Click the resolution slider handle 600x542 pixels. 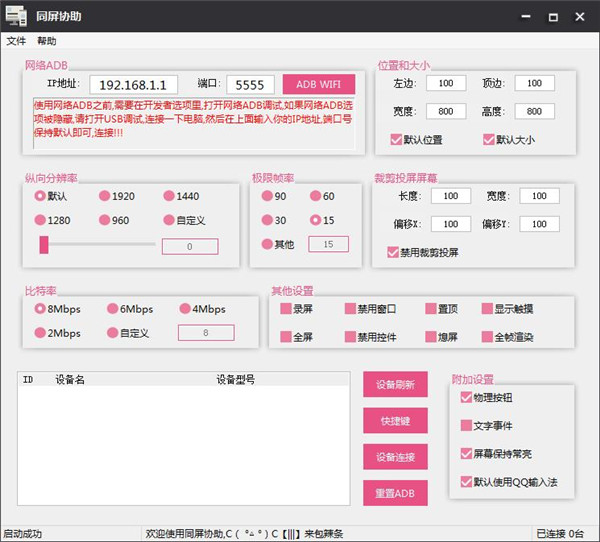click(x=44, y=245)
